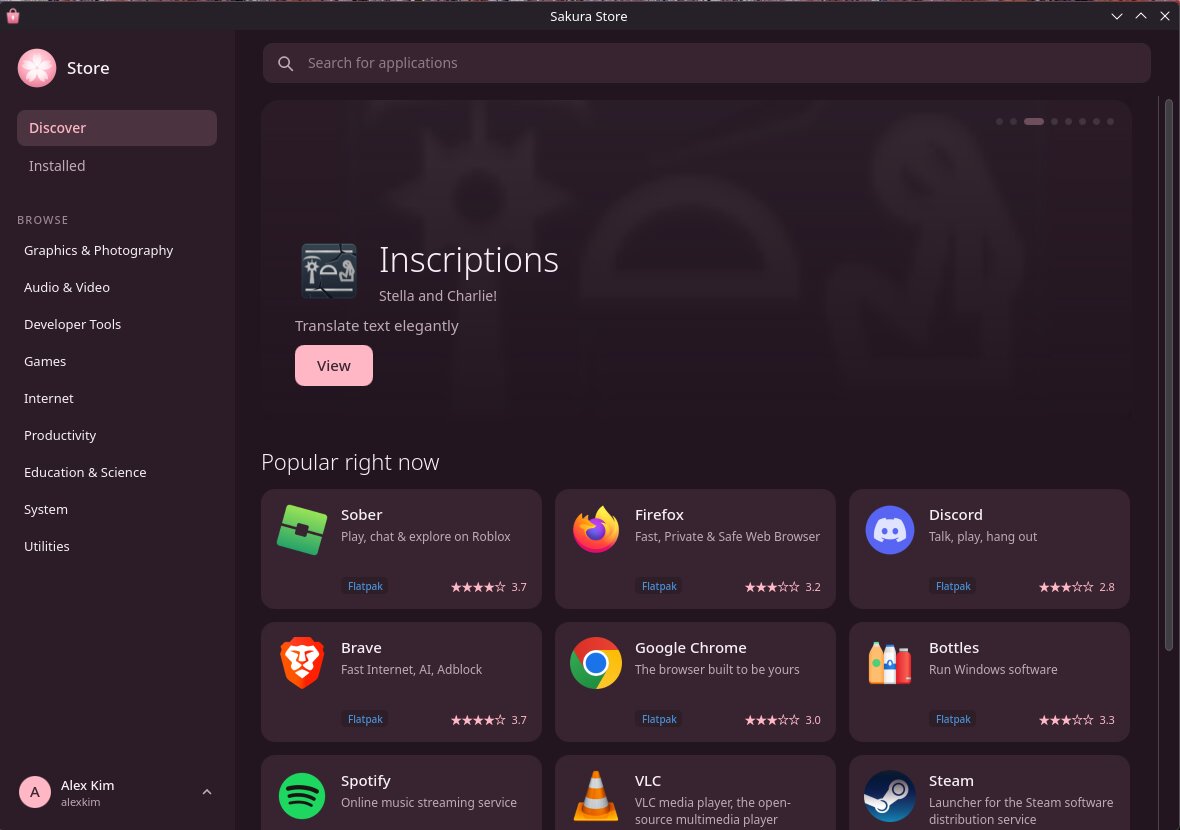This screenshot has height=830, width=1180.
Task: Click the Flatpak badge on Brave
Action: coord(365,719)
